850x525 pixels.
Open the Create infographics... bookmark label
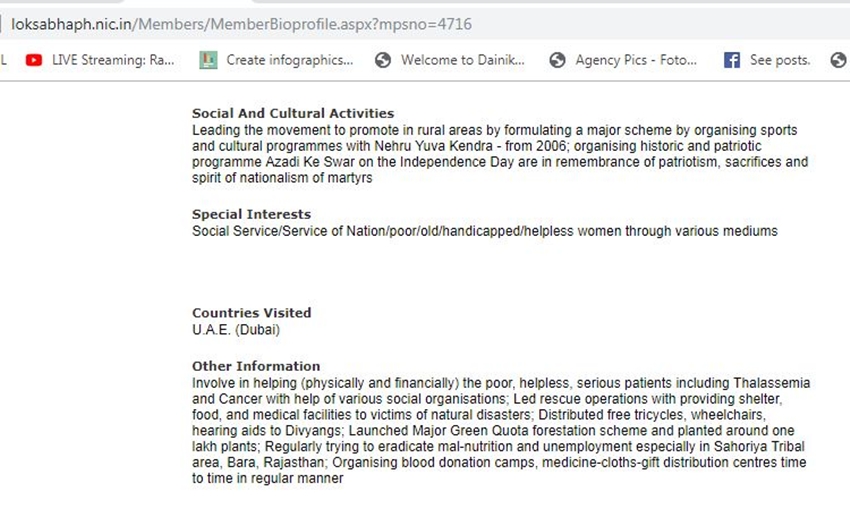289,60
